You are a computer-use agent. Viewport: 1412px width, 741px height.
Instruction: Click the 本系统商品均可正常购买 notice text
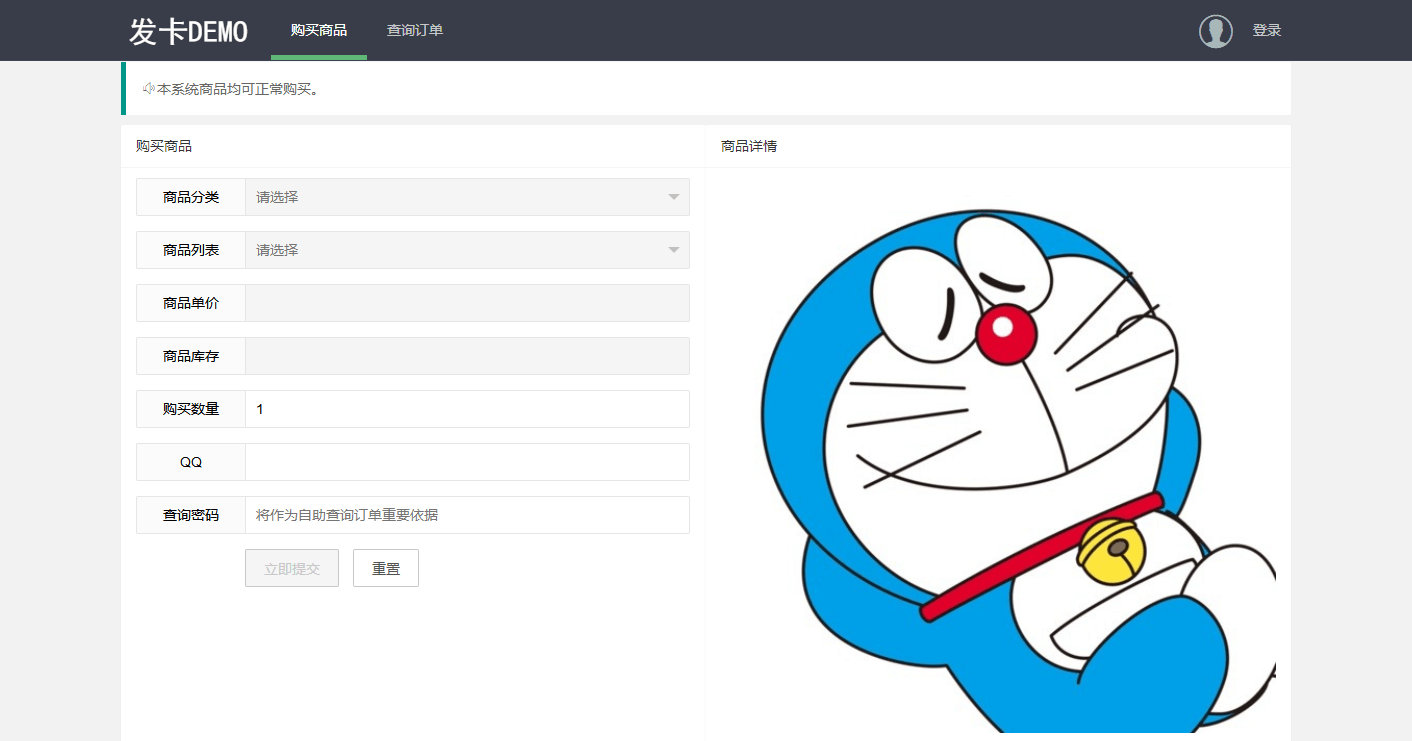[x=238, y=89]
